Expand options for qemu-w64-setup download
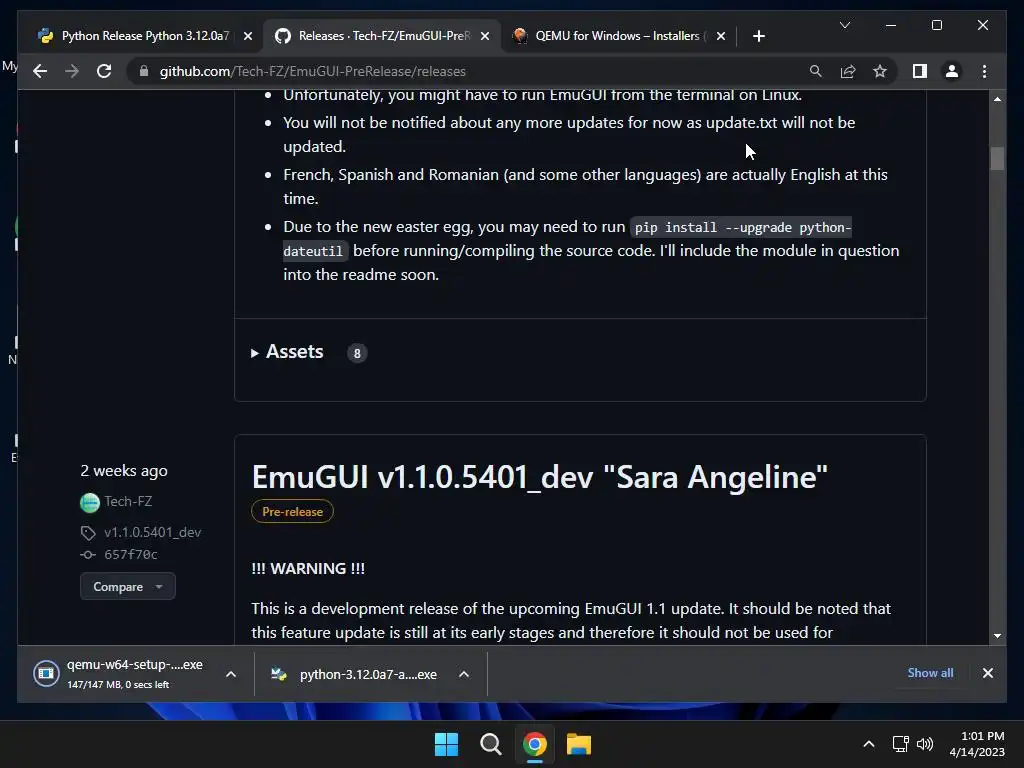The height and width of the screenshot is (768, 1024). point(231,674)
